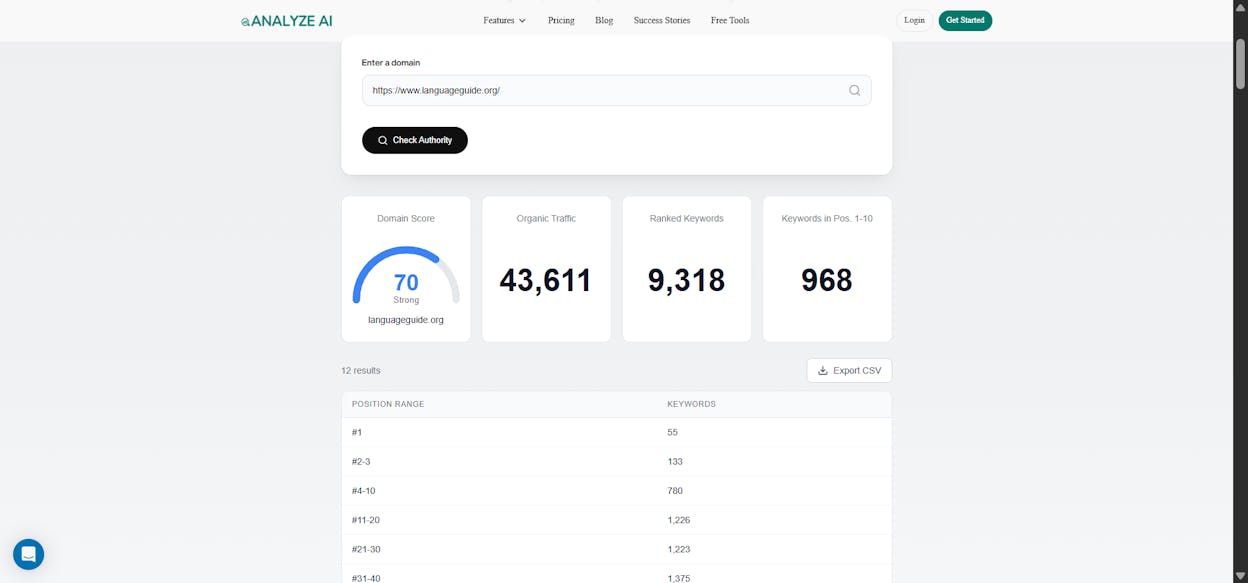Click the download icon in Export CSV
Viewport: 1248px width, 583px height.
(x=823, y=370)
